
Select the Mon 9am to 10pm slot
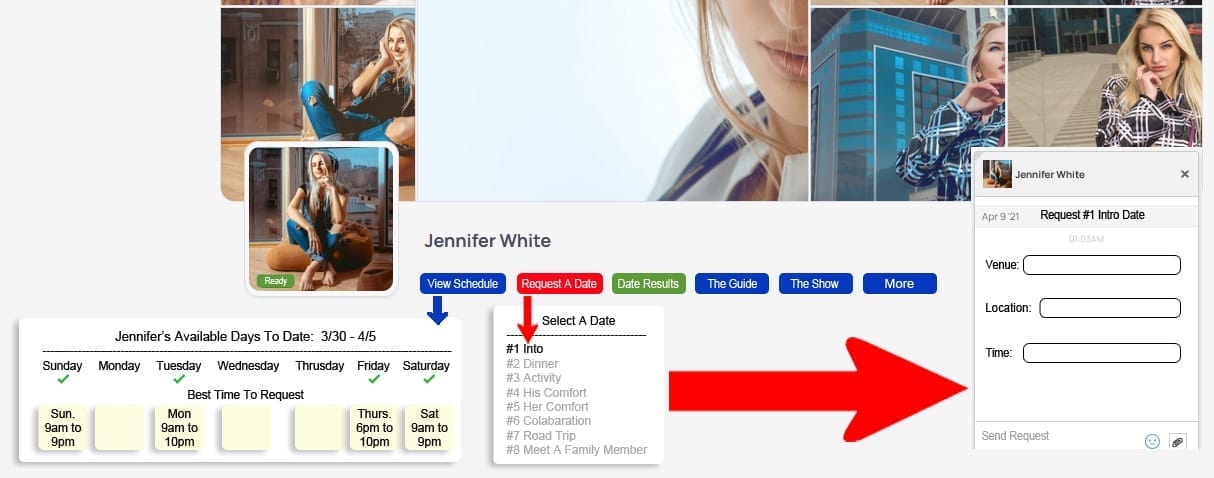point(179,428)
